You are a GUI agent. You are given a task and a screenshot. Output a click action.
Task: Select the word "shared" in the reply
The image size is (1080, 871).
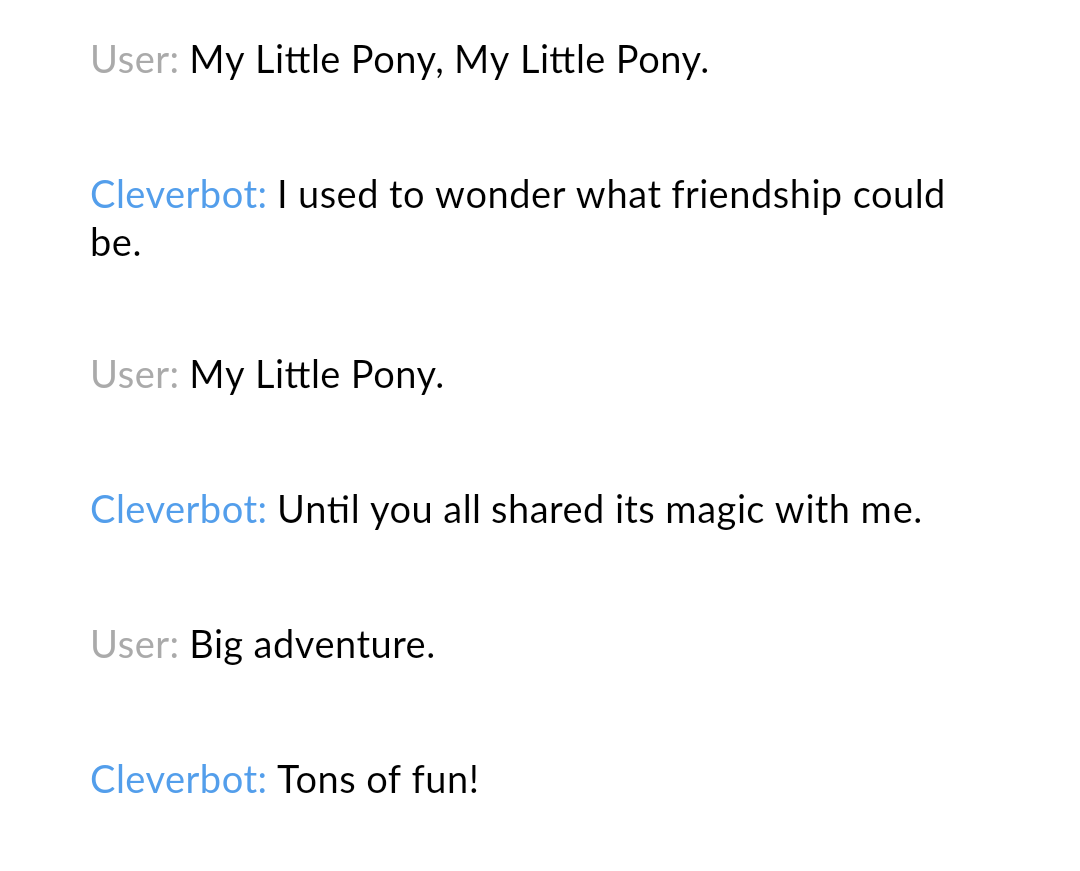tap(547, 510)
